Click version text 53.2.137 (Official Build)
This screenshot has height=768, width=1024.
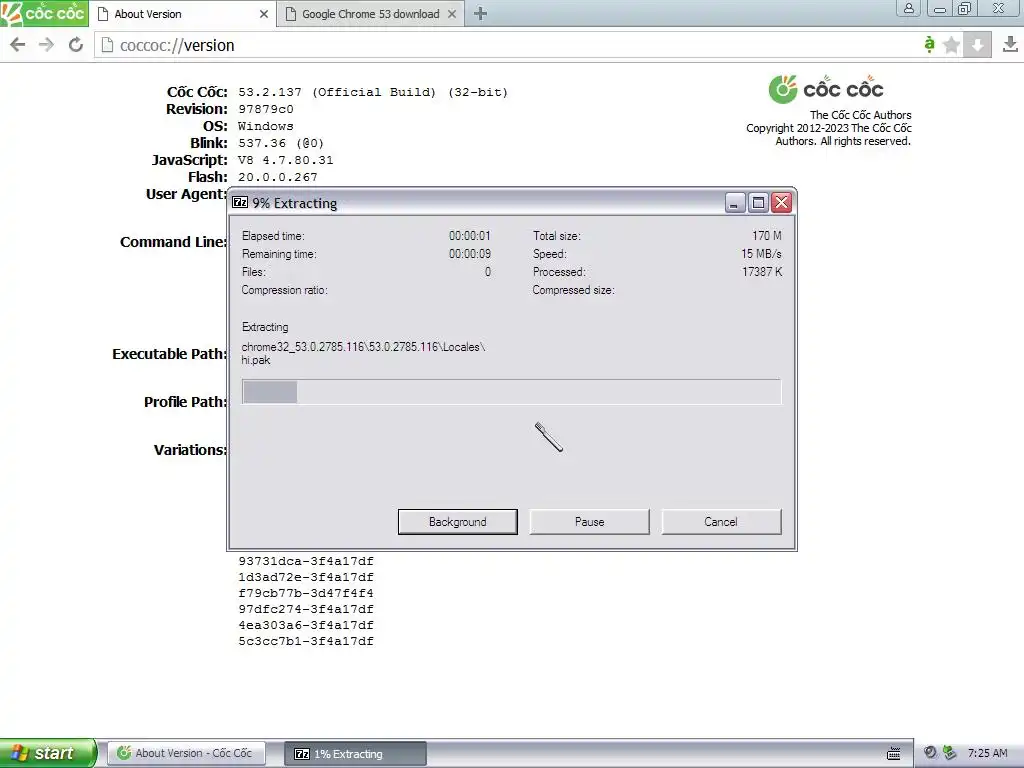pos(335,92)
